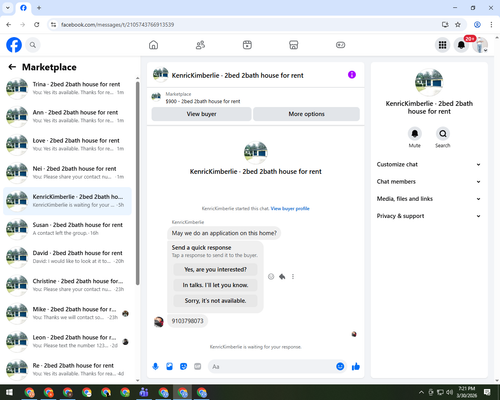Open the Facebook search icon
The height and width of the screenshot is (400, 500).
(33, 45)
